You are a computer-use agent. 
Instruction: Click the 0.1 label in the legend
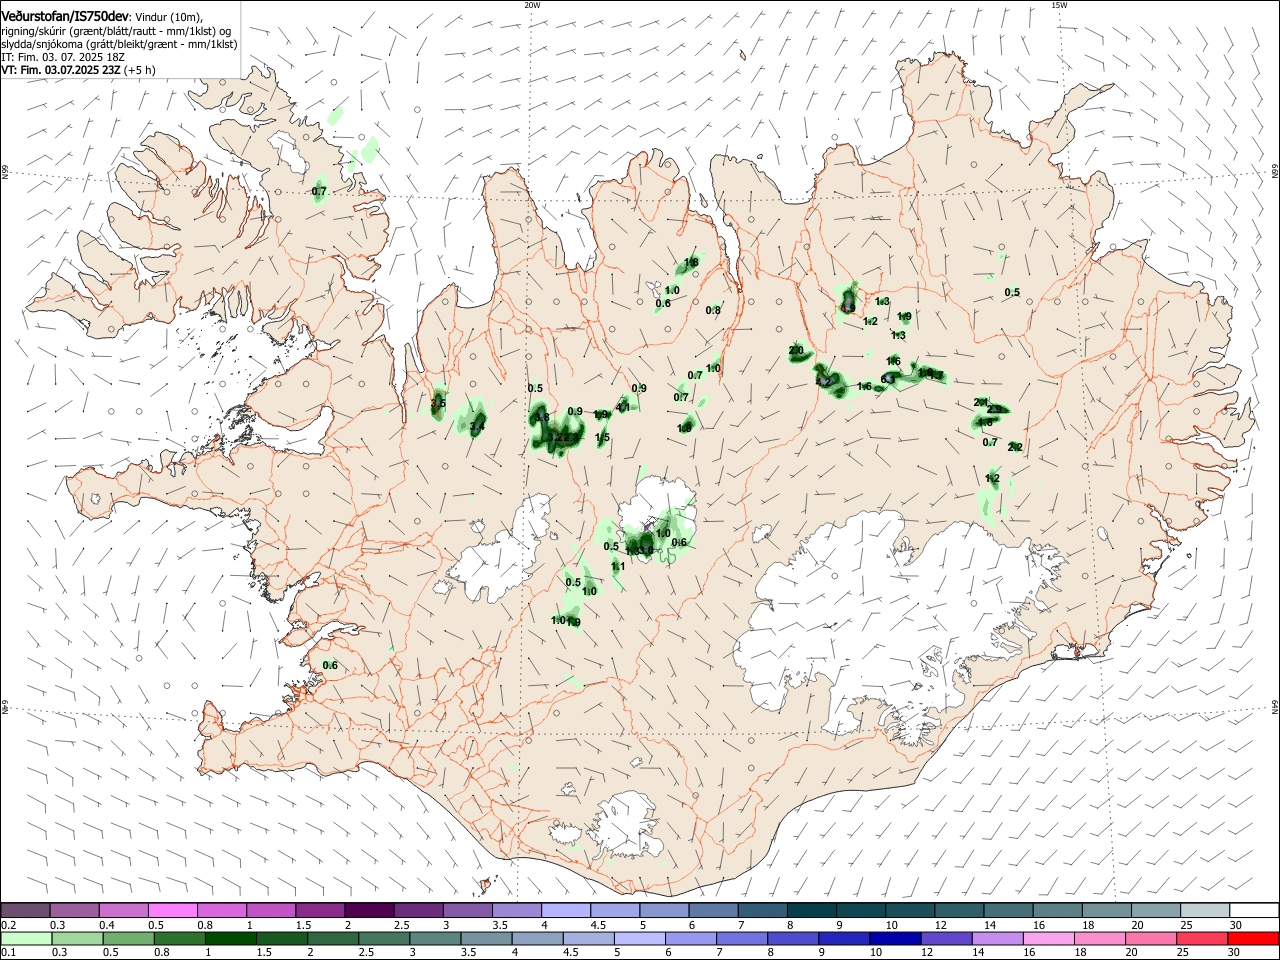click(x=8, y=953)
